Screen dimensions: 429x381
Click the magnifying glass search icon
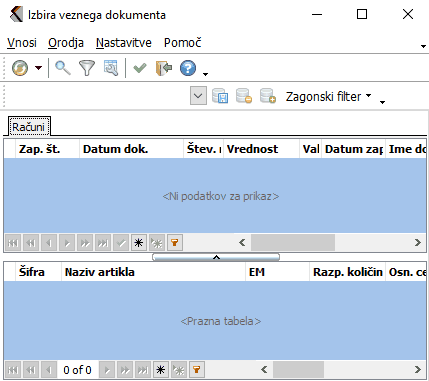click(x=63, y=68)
